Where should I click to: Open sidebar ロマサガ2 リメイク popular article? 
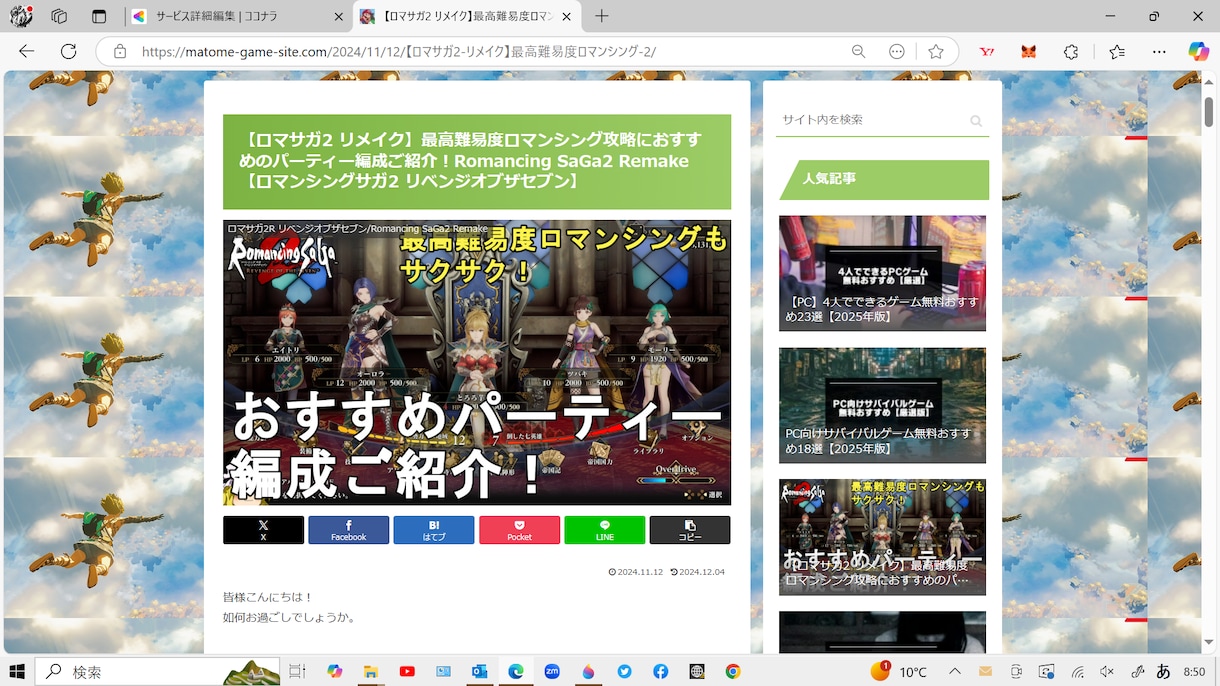(x=882, y=537)
